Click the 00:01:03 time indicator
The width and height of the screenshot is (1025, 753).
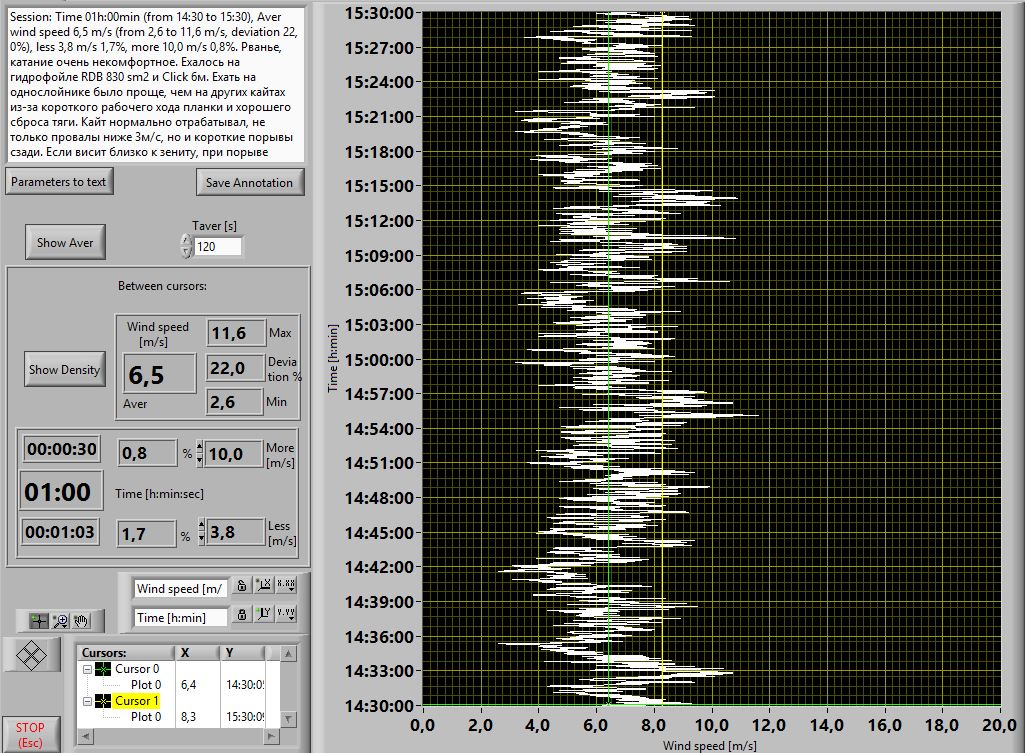click(x=60, y=532)
